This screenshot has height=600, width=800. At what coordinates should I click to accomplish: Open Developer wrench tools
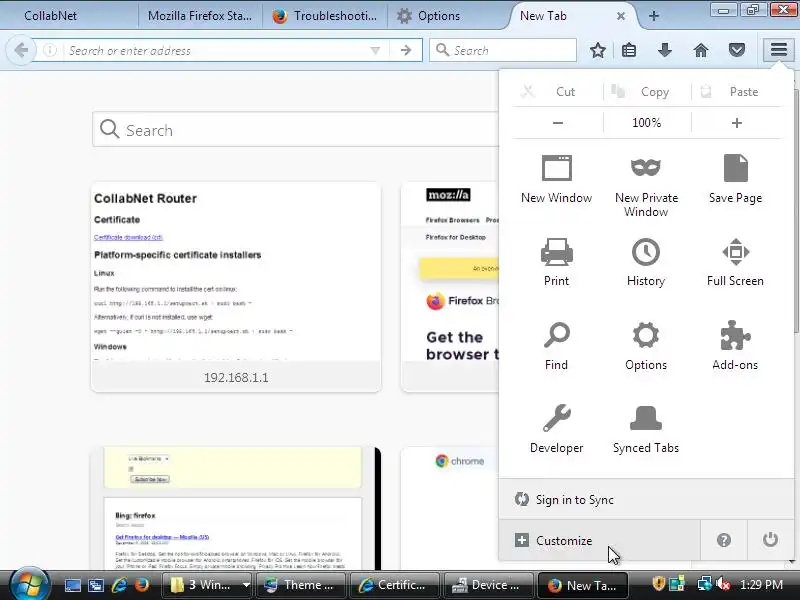556,429
